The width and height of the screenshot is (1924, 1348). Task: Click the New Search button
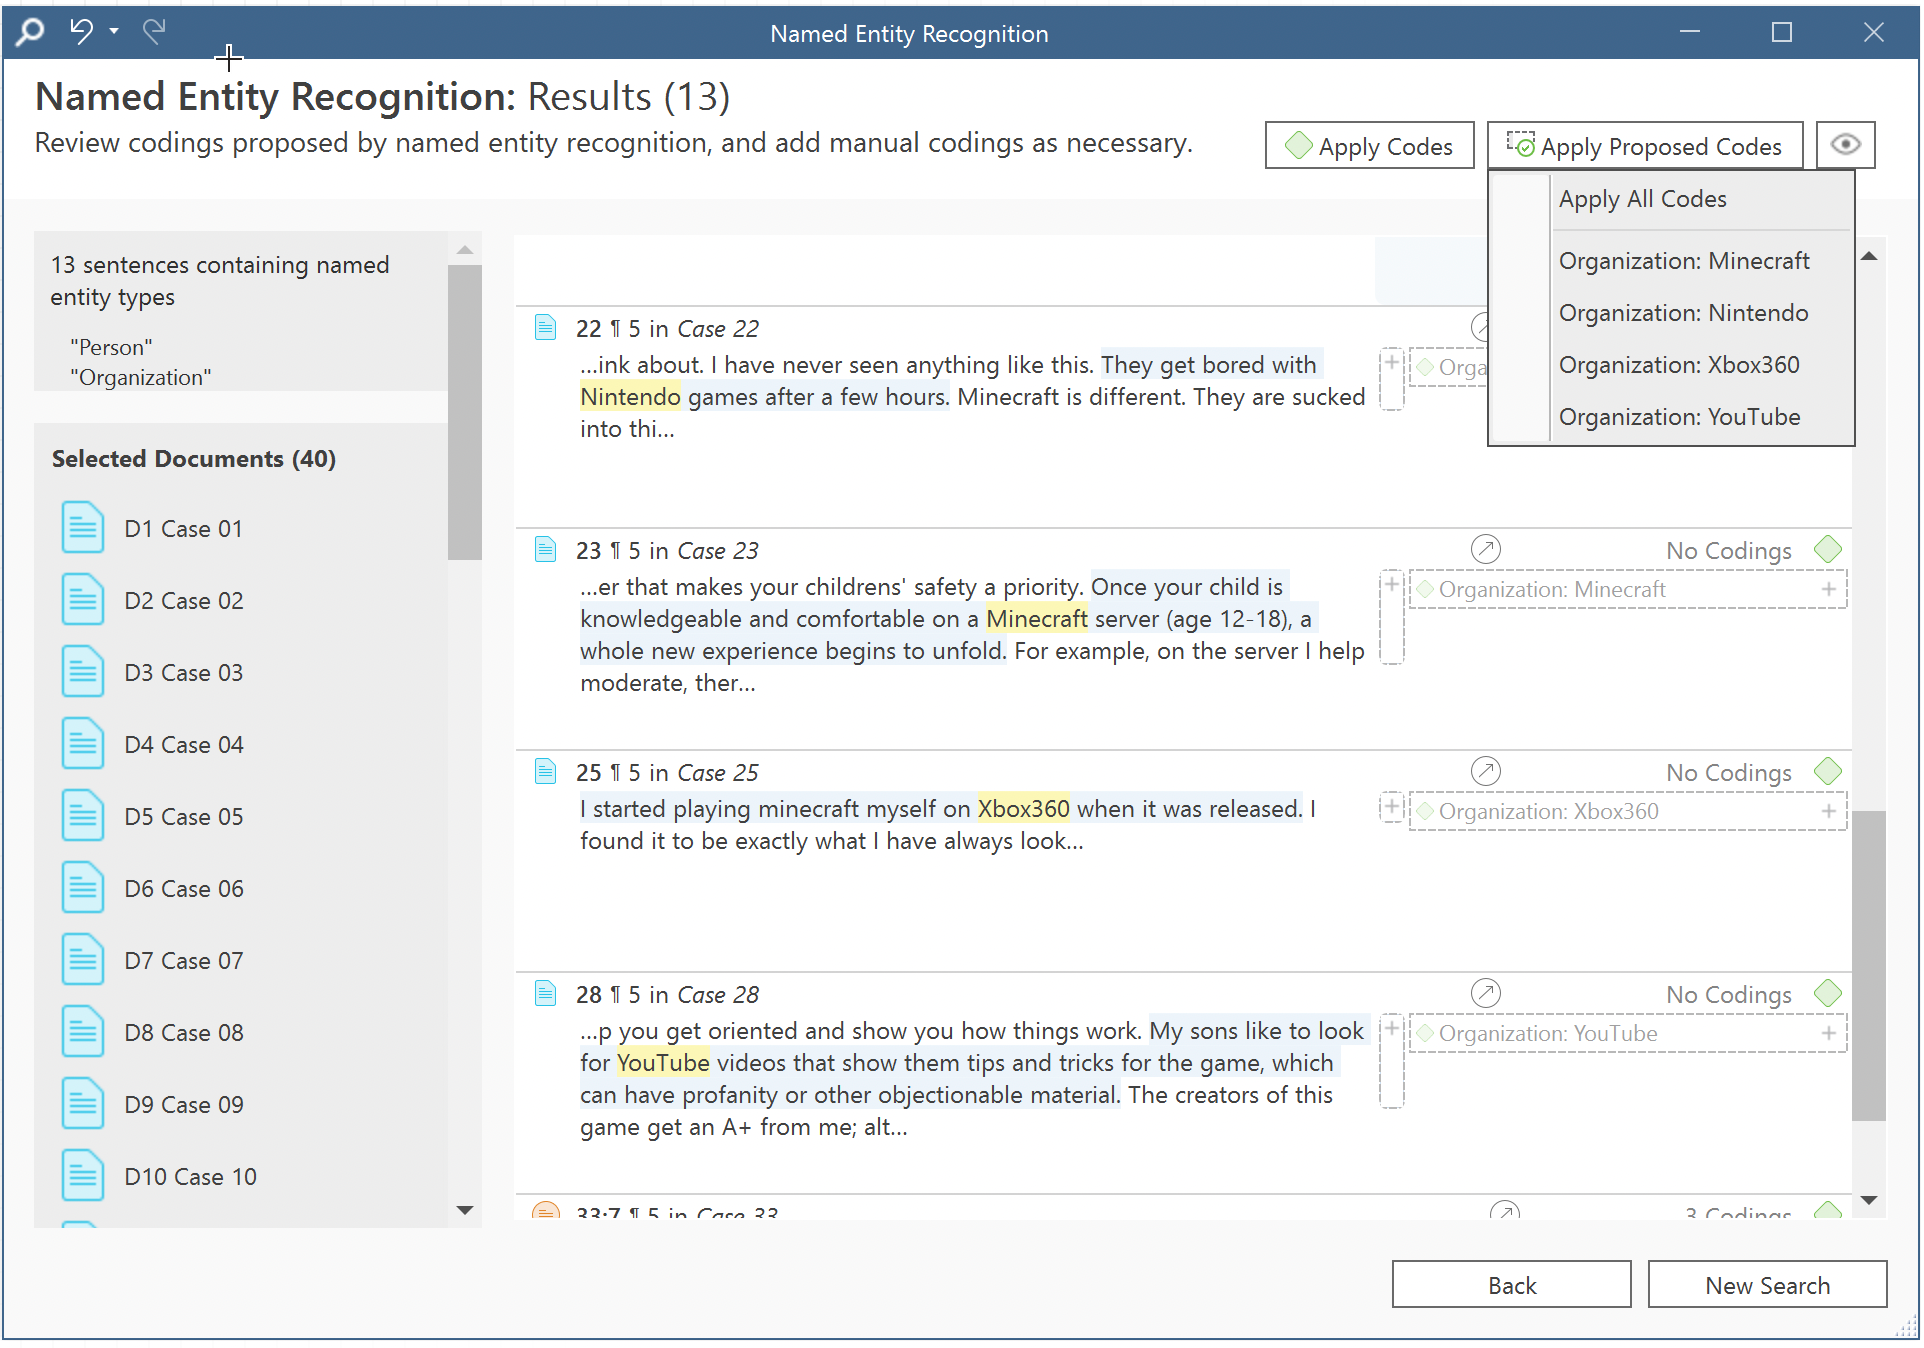click(1766, 1285)
